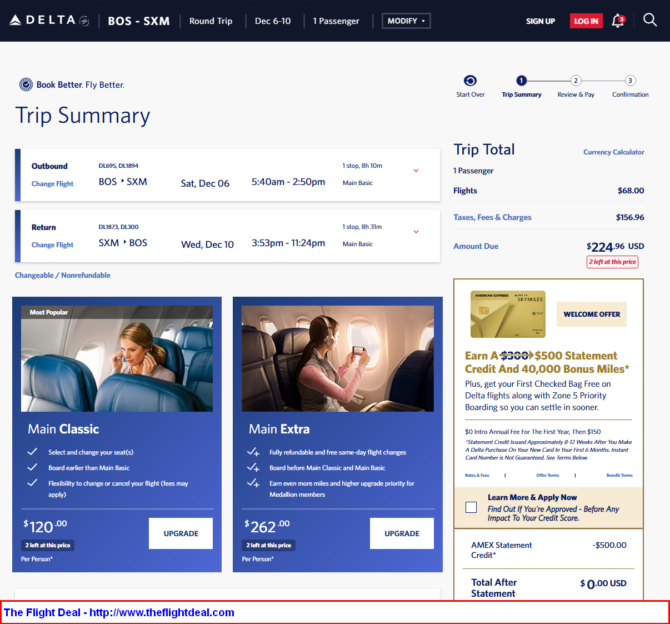The height and width of the screenshot is (624, 670).
Task: Open the Currency Calculator link
Action: (613, 152)
